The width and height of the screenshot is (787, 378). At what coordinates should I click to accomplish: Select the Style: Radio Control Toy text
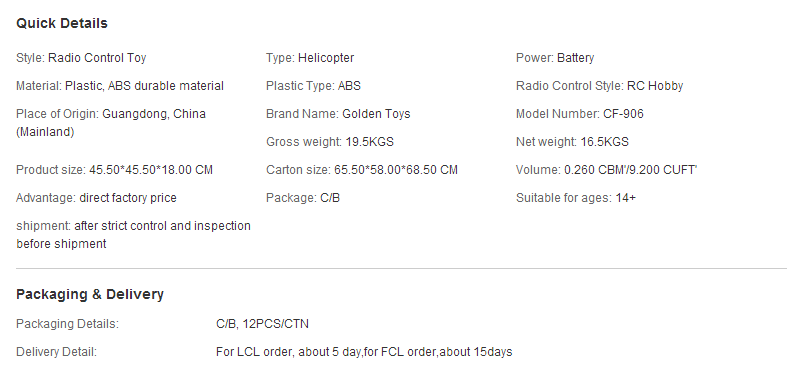tap(81, 58)
